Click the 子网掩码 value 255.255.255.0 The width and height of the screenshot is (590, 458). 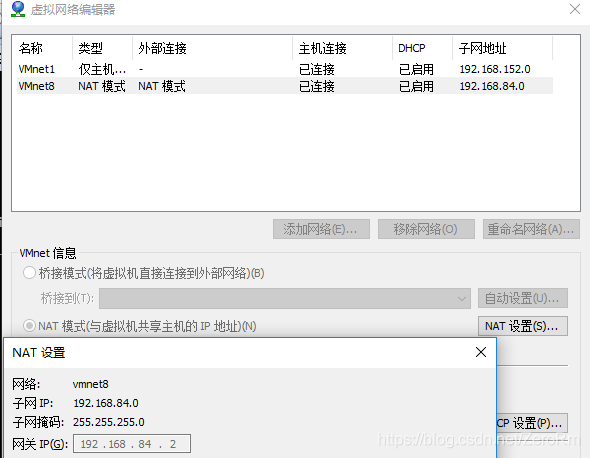click(x=109, y=422)
